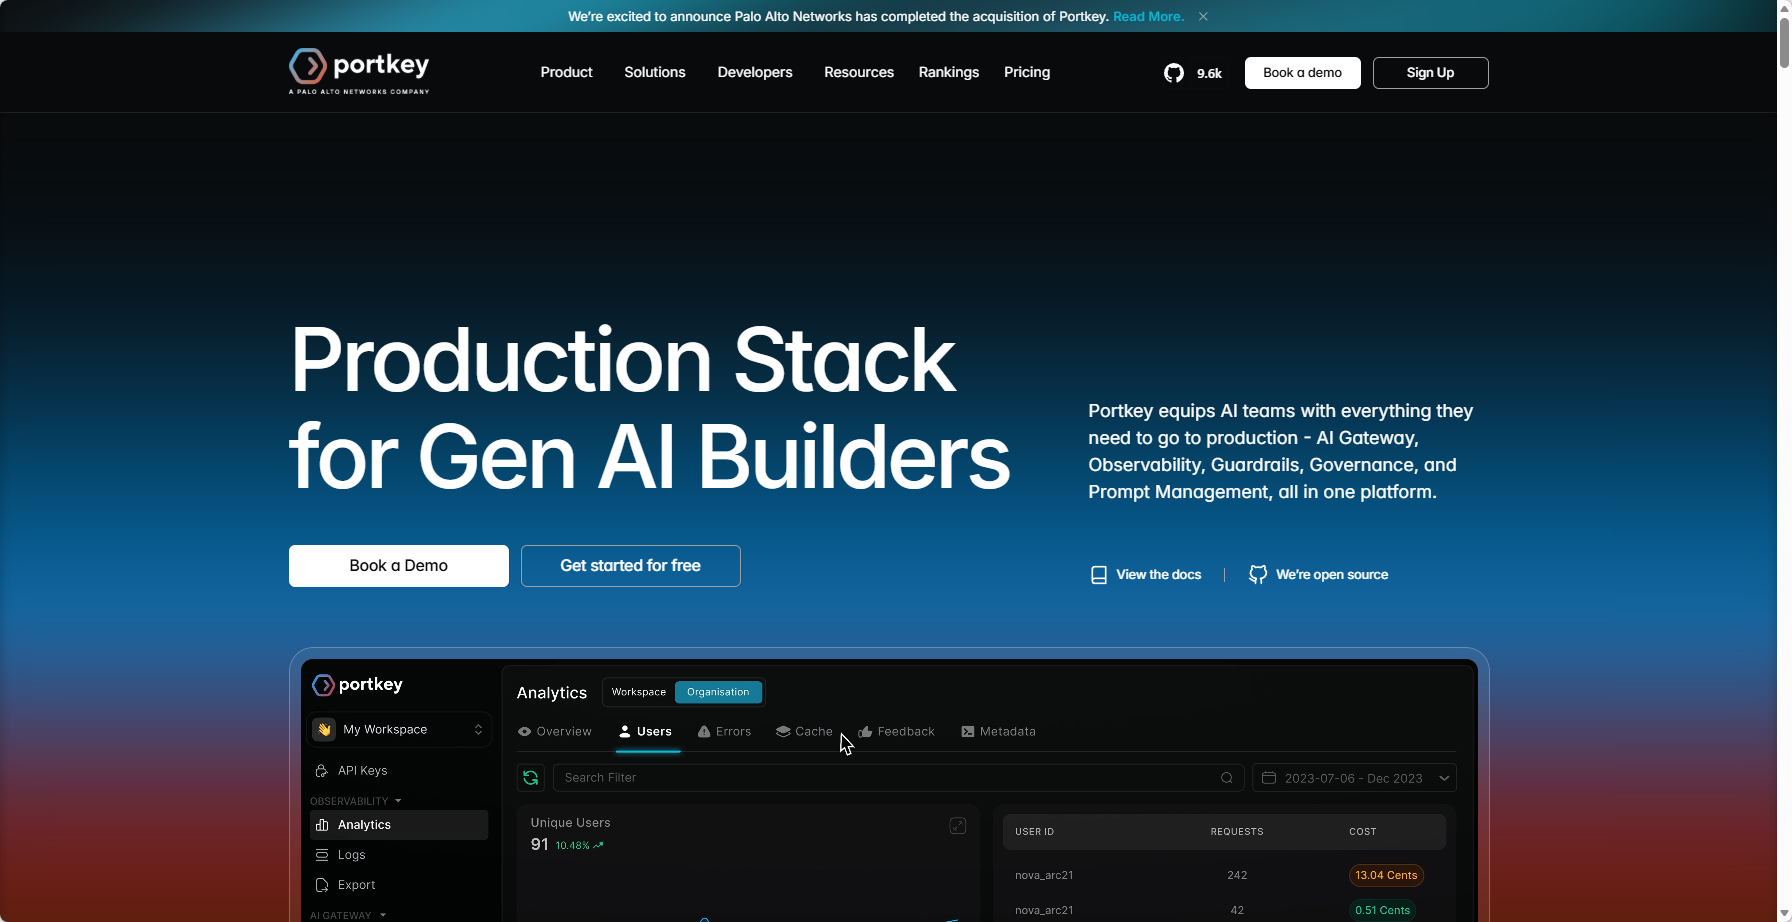1792x922 pixels.
Task: Click Get started for free
Action: (631, 566)
